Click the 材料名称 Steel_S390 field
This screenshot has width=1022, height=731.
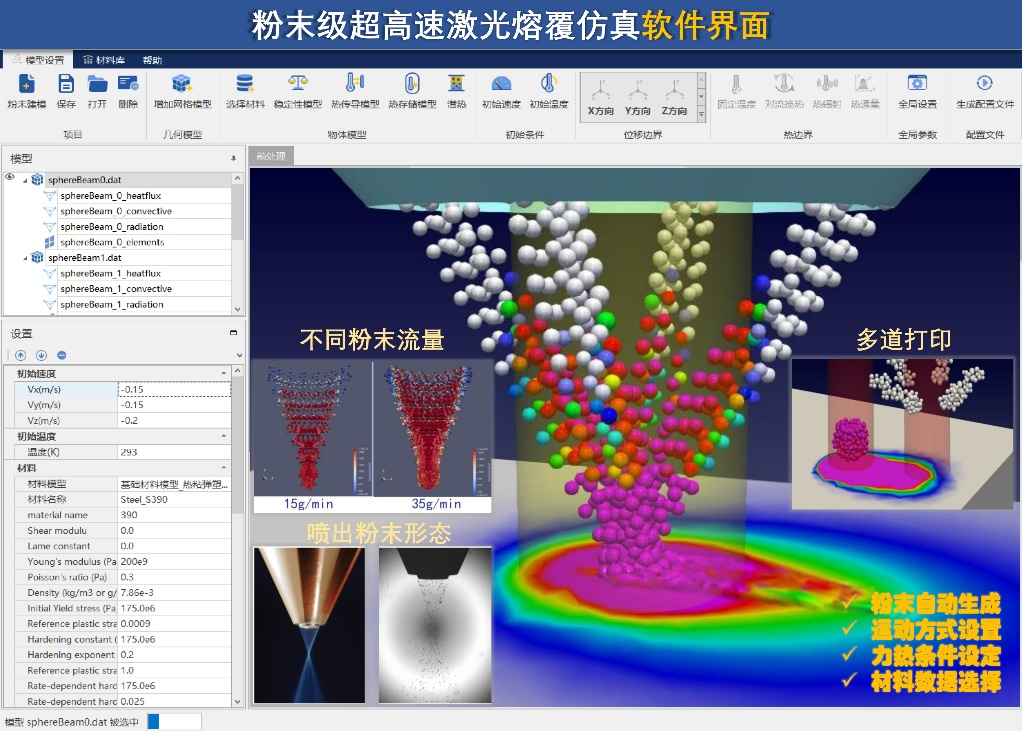click(174, 500)
